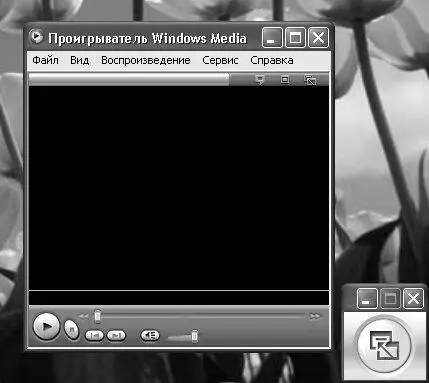This screenshot has width=429, height=383.
Task: Click the fast forward arrows icon
Action: pyautogui.click(x=315, y=316)
